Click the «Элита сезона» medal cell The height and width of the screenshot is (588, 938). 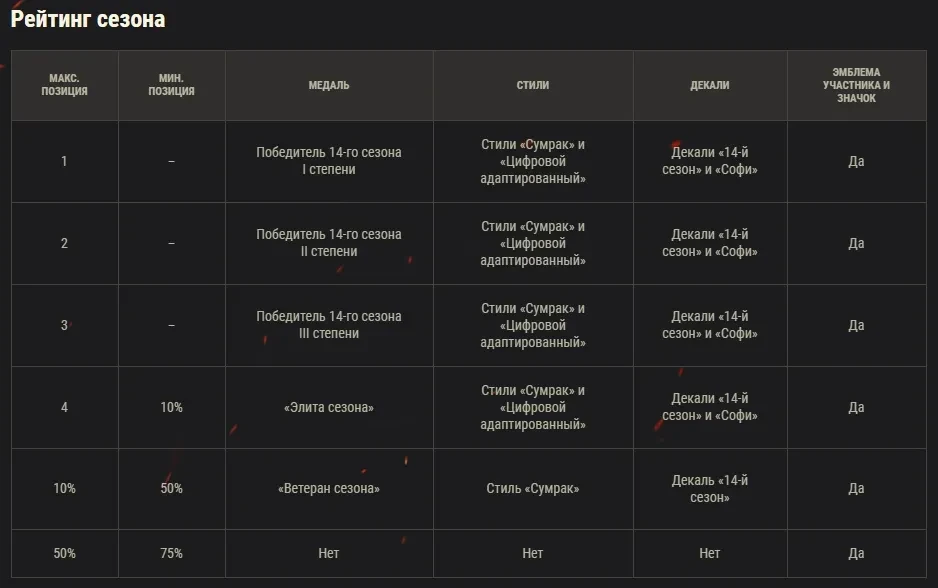pyautogui.click(x=329, y=407)
